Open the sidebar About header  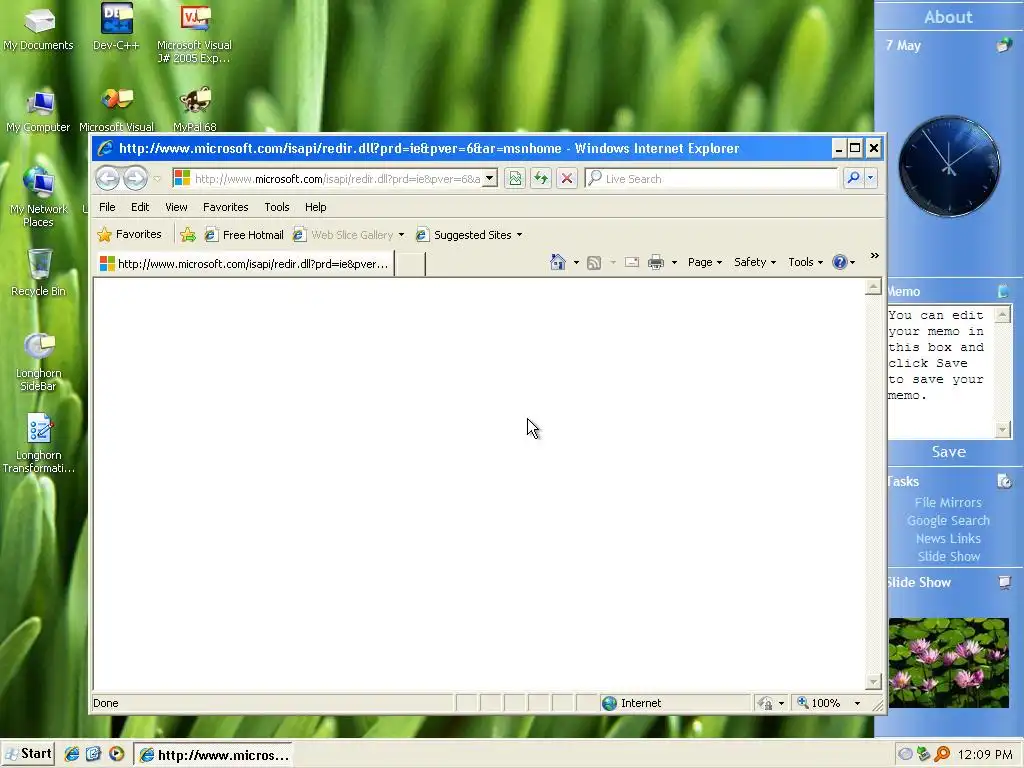pos(948,17)
